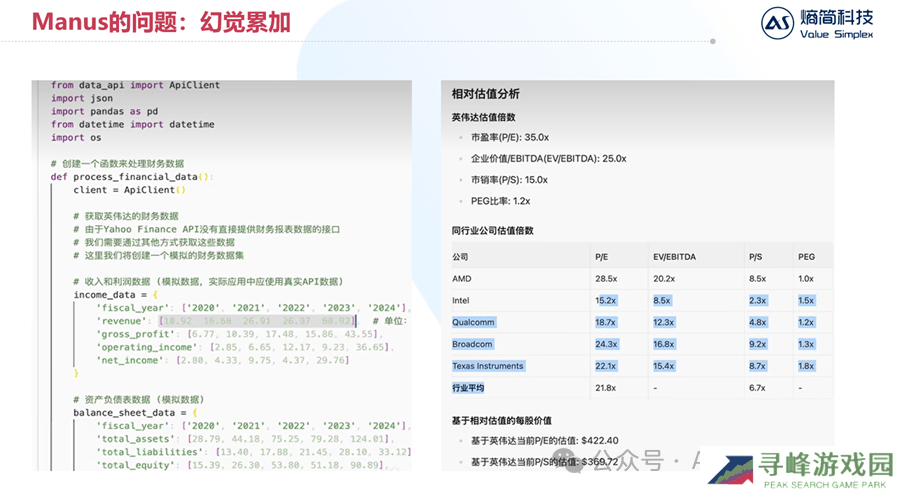Click the highlighted 'revenue' values list
Image resolution: width=900 pixels, height=496 pixels.
[x=258, y=321]
